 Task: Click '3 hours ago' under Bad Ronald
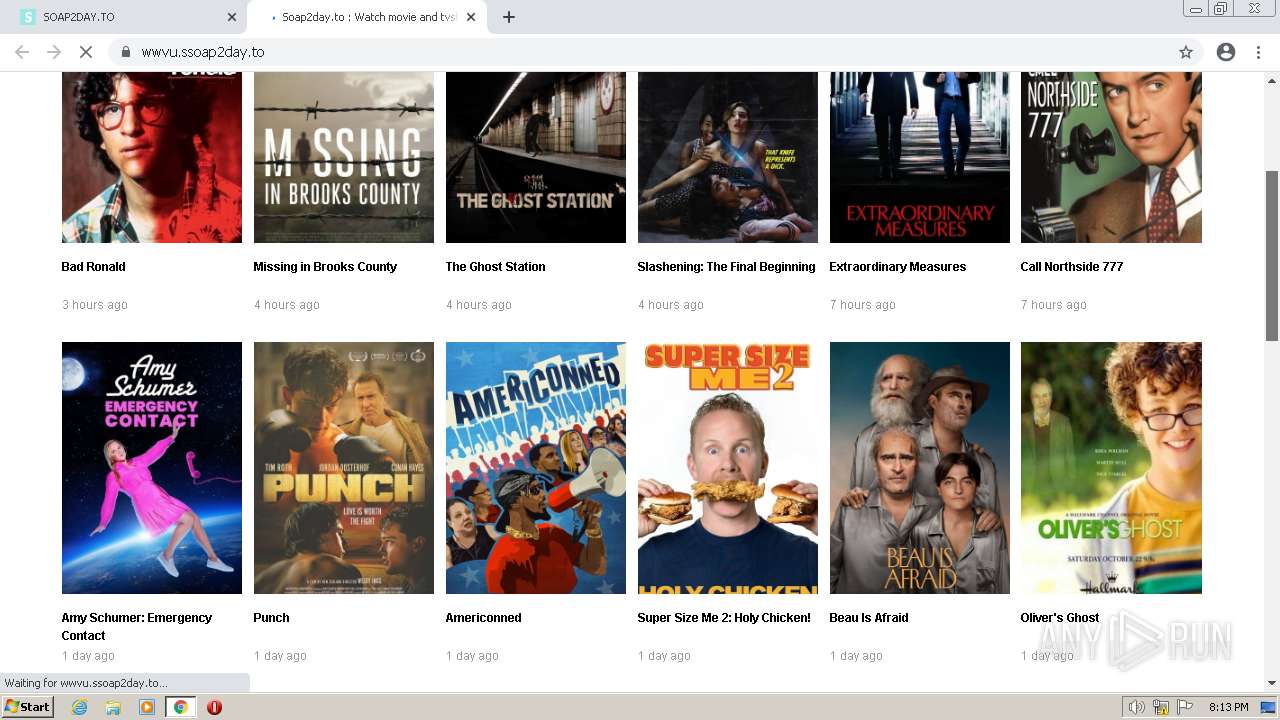pyautogui.click(x=95, y=305)
